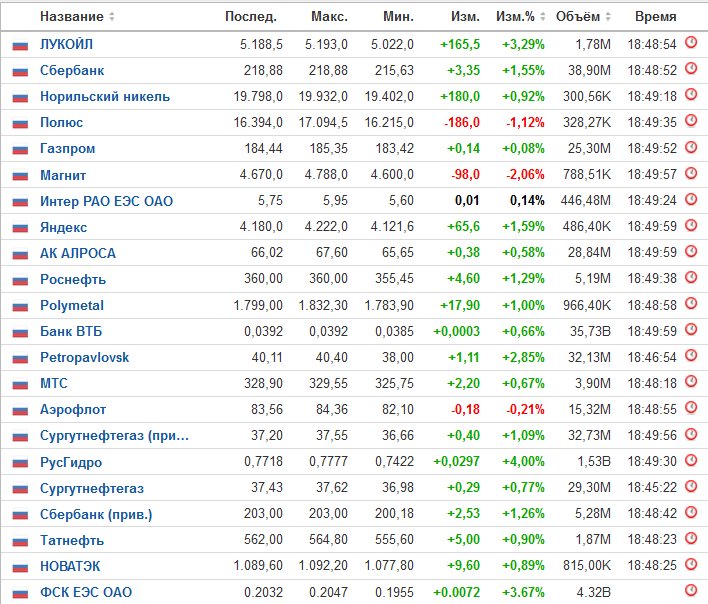This screenshot has height=604, width=708.
Task: Open the Банк ВТБ link
Action: coord(71,331)
